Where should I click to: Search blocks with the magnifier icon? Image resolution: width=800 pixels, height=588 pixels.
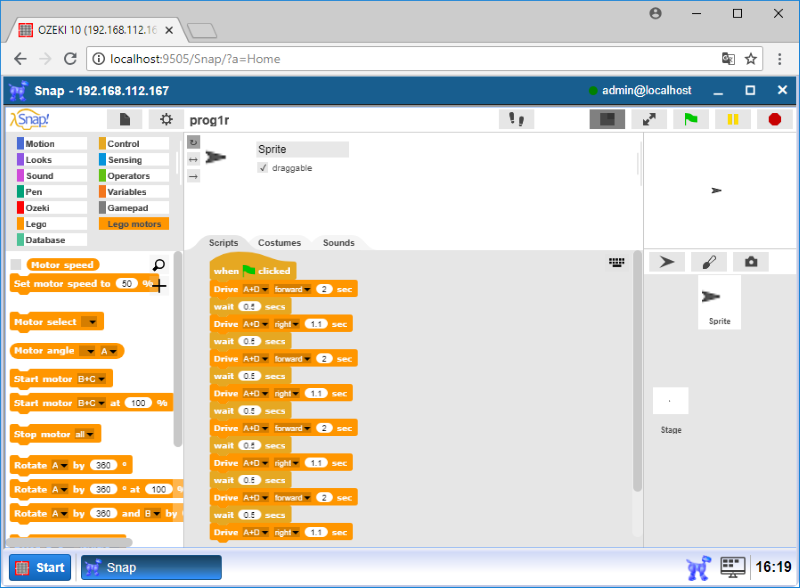159,264
